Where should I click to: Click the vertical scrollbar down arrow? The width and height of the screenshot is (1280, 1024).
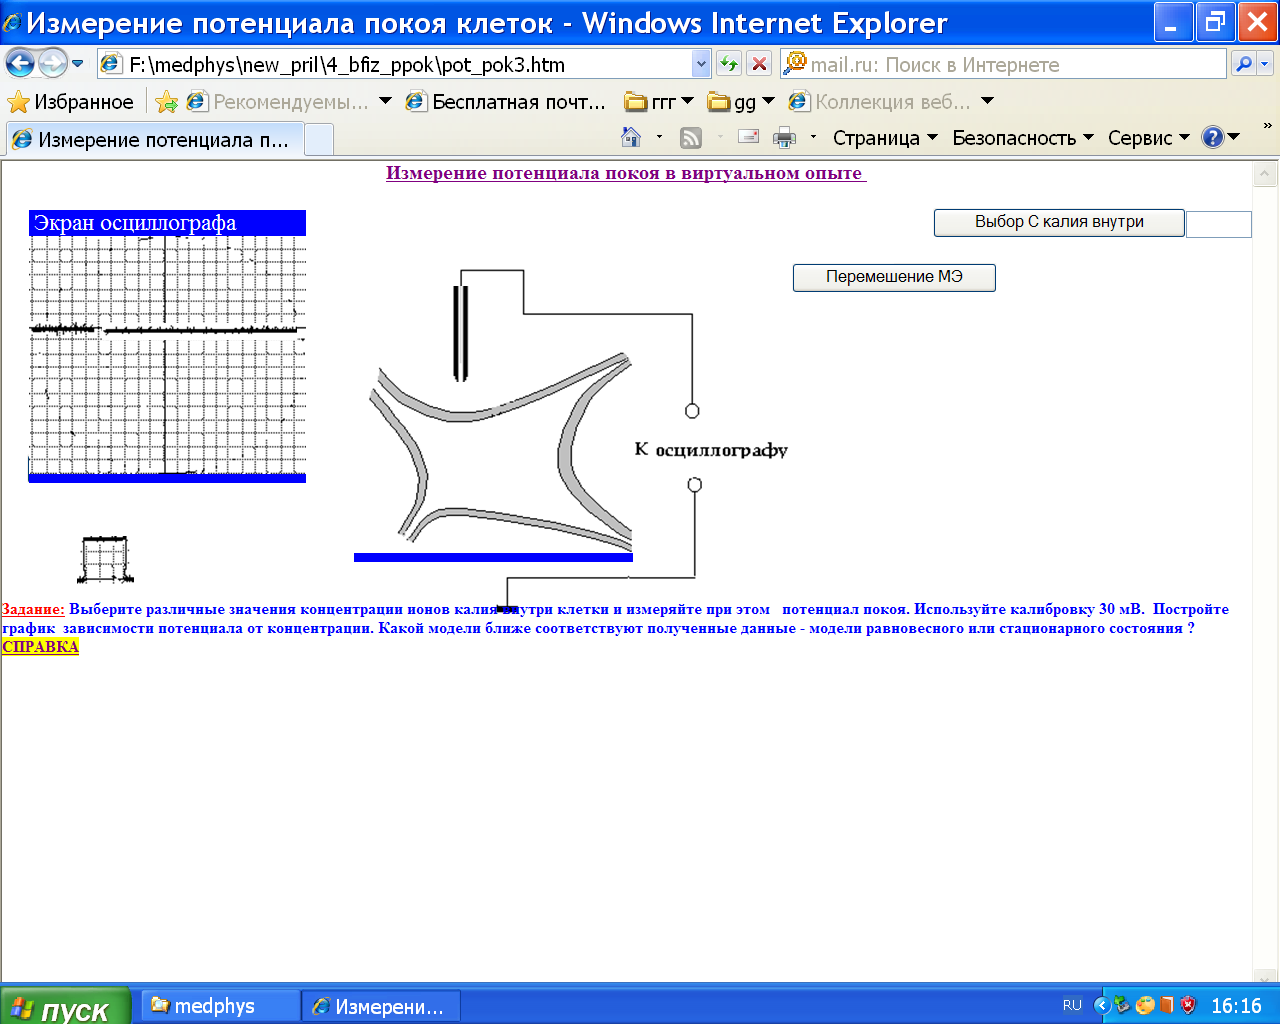(1265, 977)
